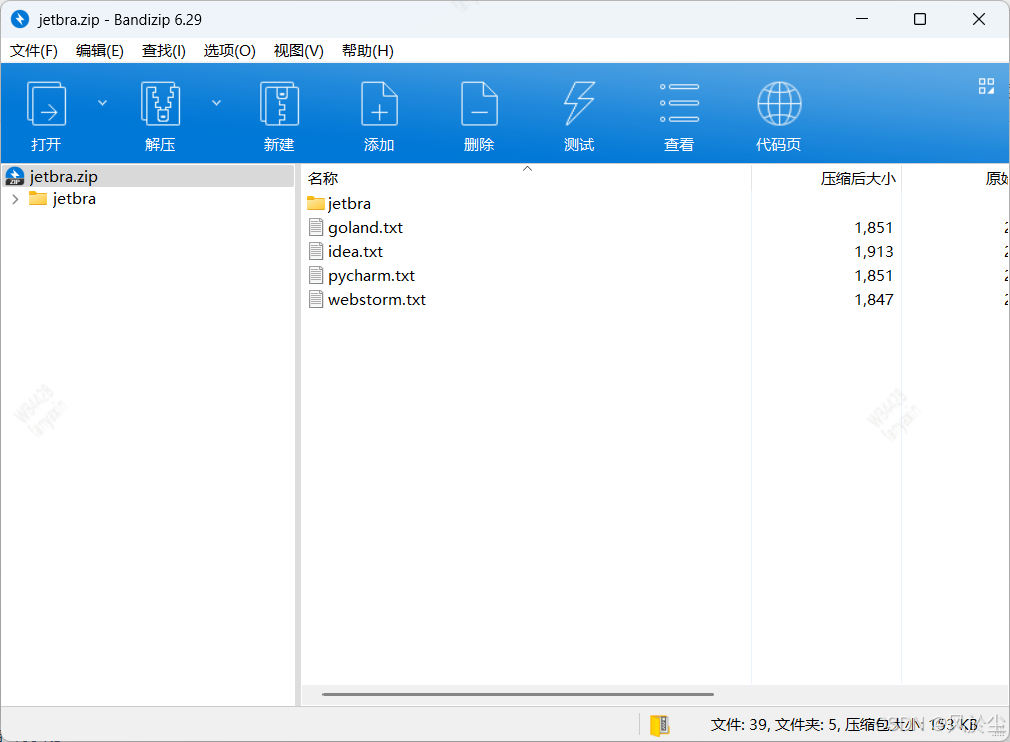Click the 新建 (New archive) icon
1010x742 pixels.
click(279, 104)
